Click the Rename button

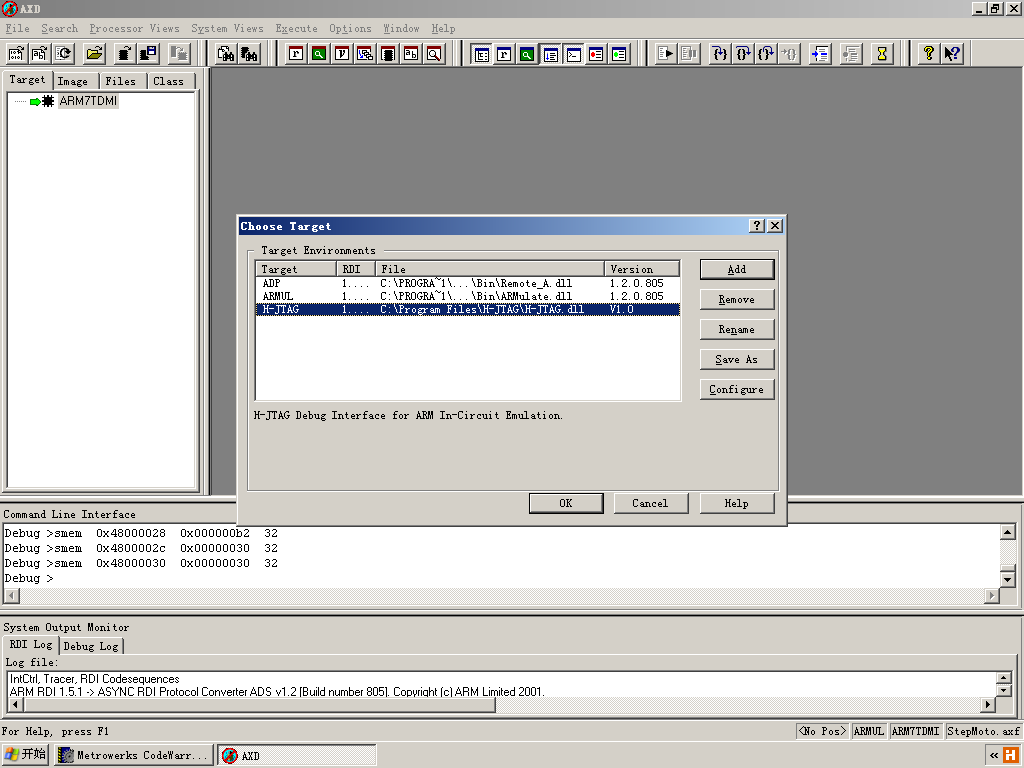(737, 329)
